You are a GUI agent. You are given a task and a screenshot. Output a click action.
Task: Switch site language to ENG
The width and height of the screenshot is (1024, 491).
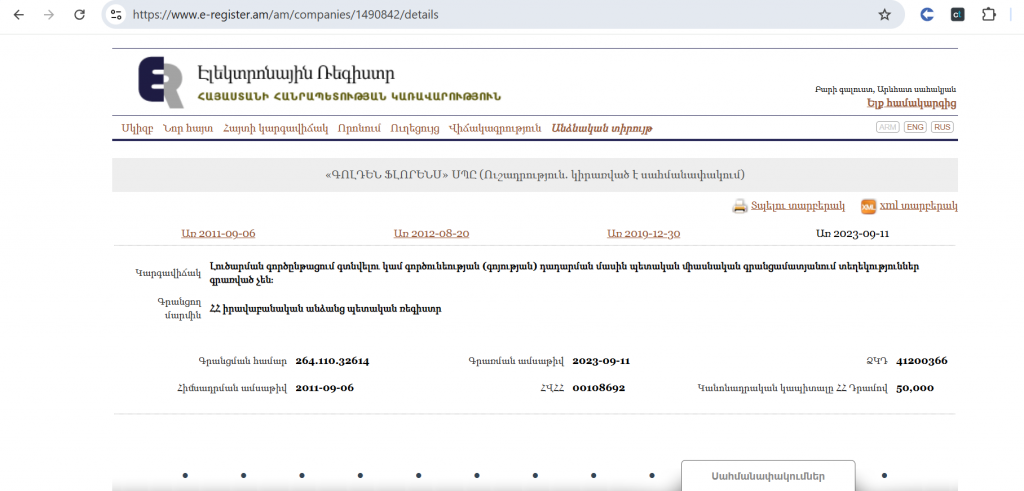(x=914, y=127)
